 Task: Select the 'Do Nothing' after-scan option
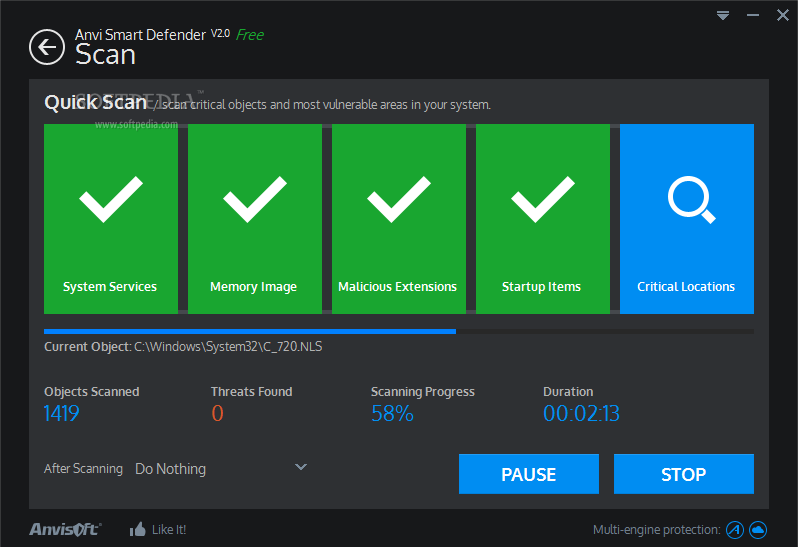170,469
